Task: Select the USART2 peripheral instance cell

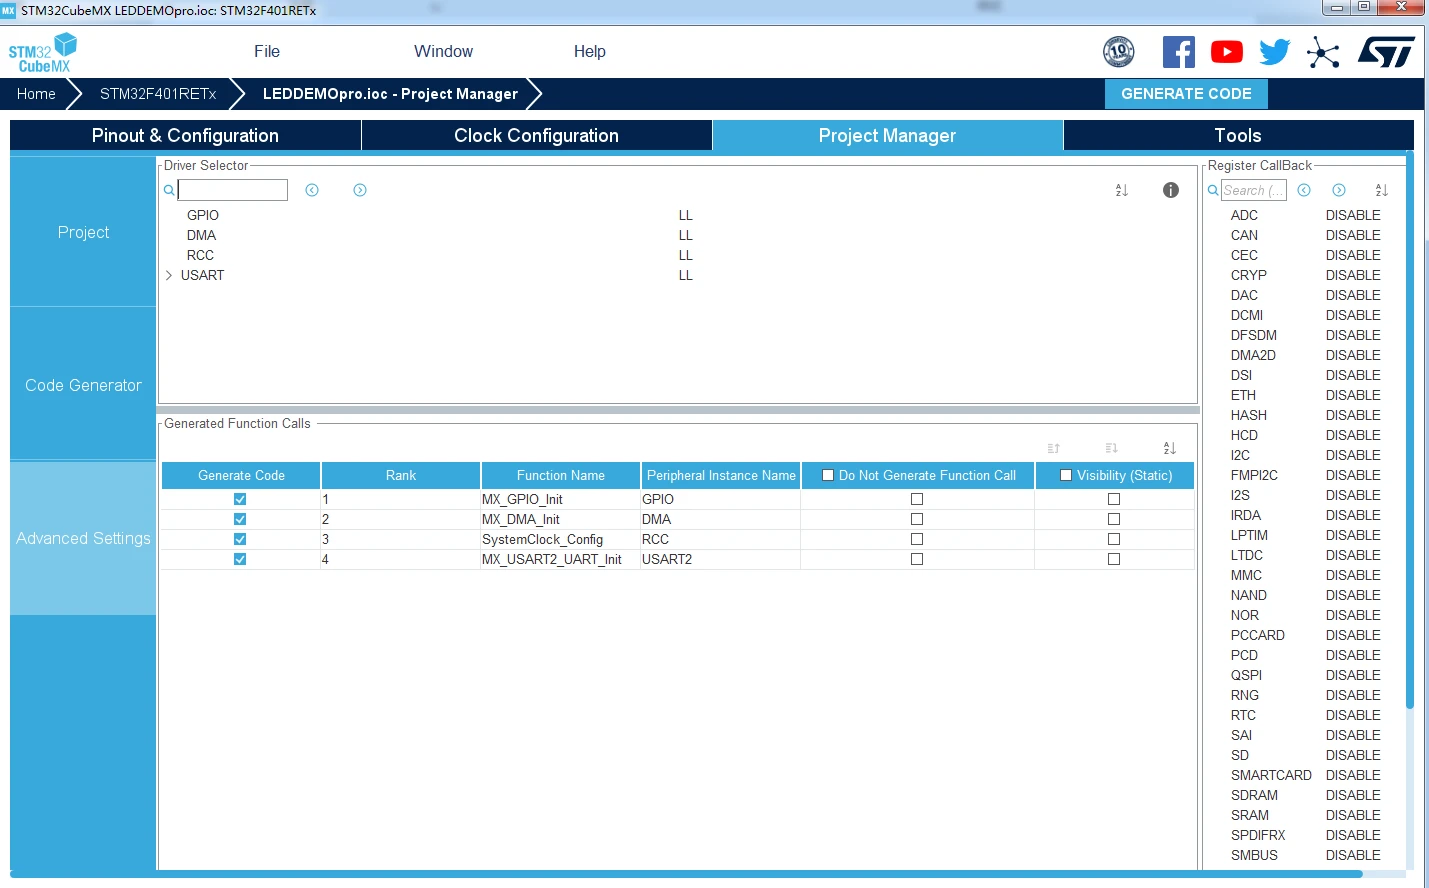Action: [x=720, y=559]
